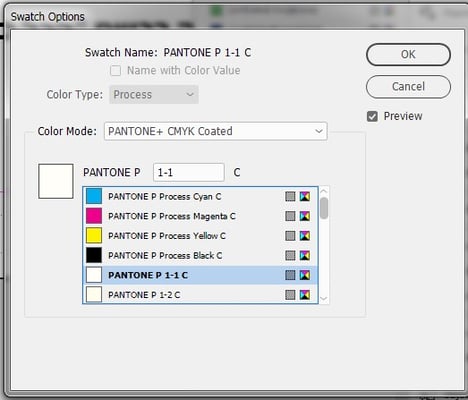Open the Color Mode PANTONE+ CMYK Coated dropdown
Viewport: 468px width, 400px height.
pyautogui.click(x=216, y=131)
